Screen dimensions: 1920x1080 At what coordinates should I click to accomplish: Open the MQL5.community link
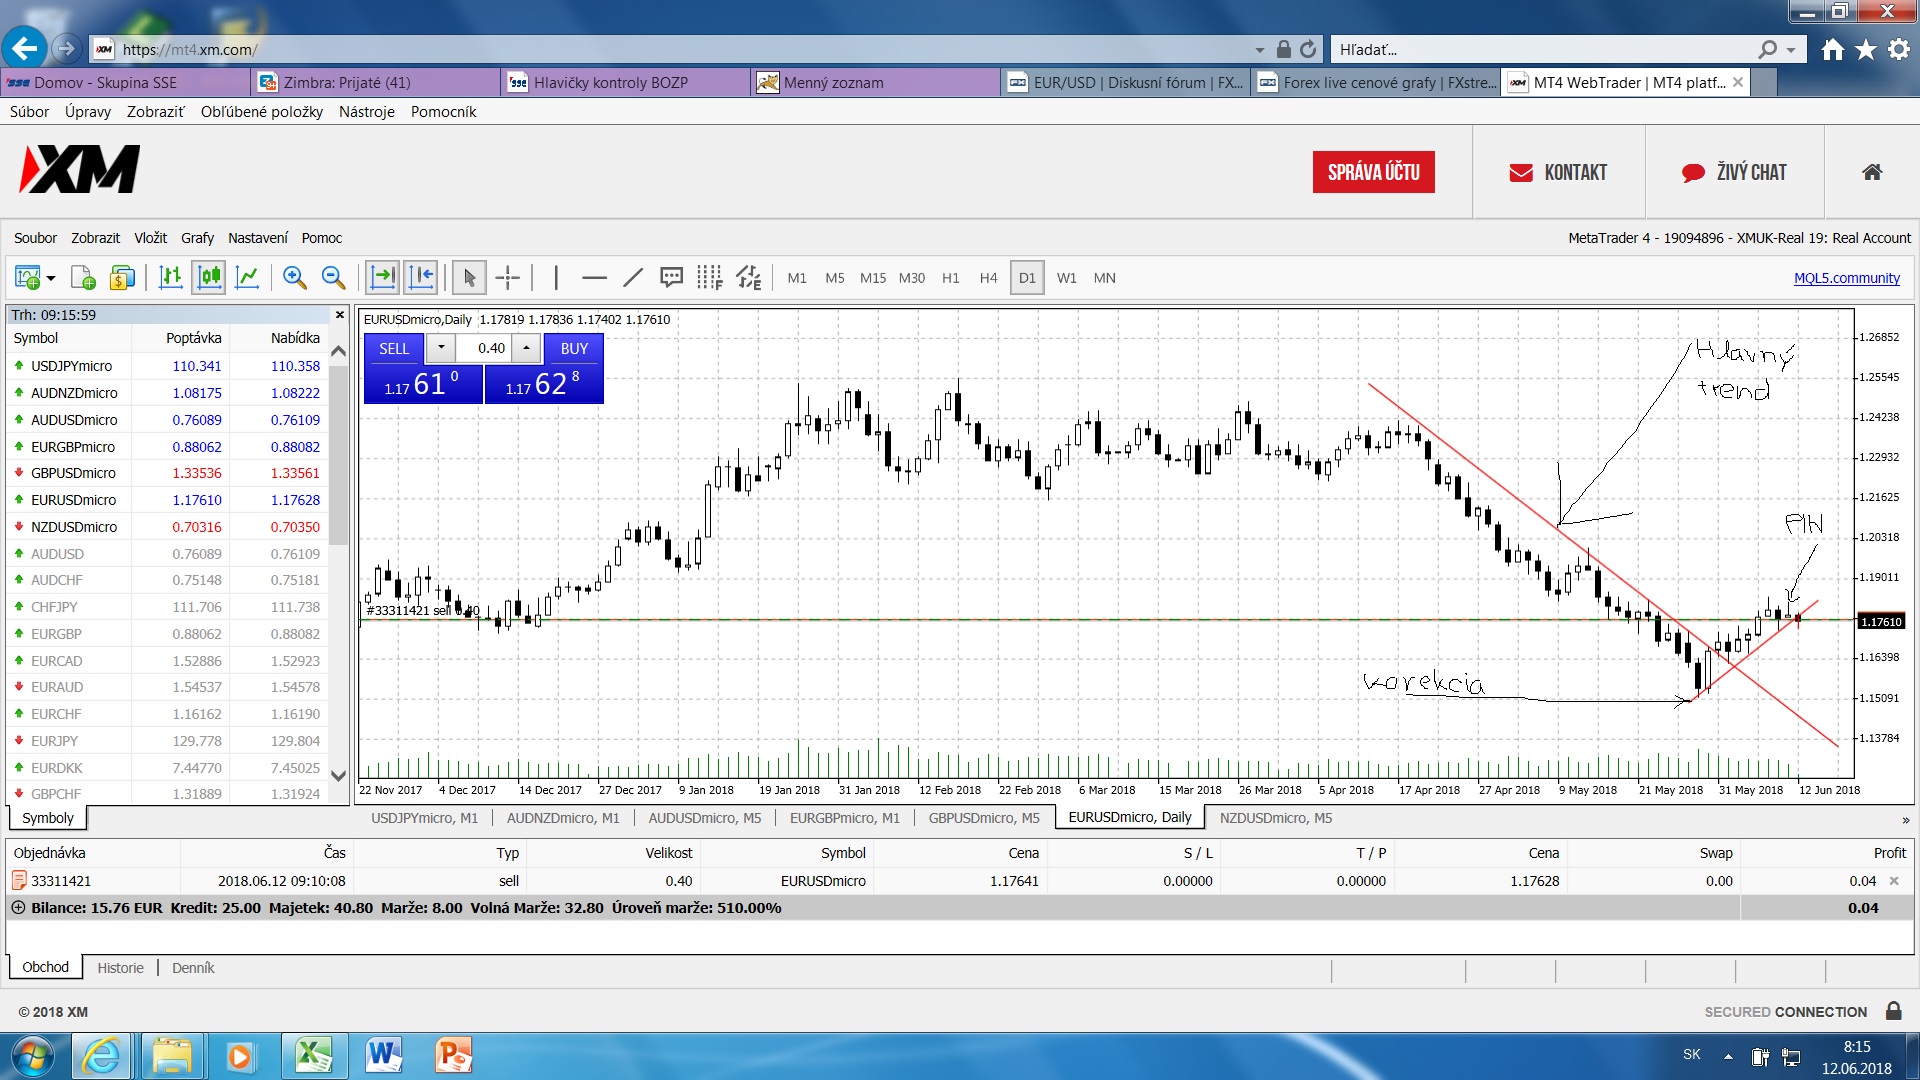tap(1846, 278)
